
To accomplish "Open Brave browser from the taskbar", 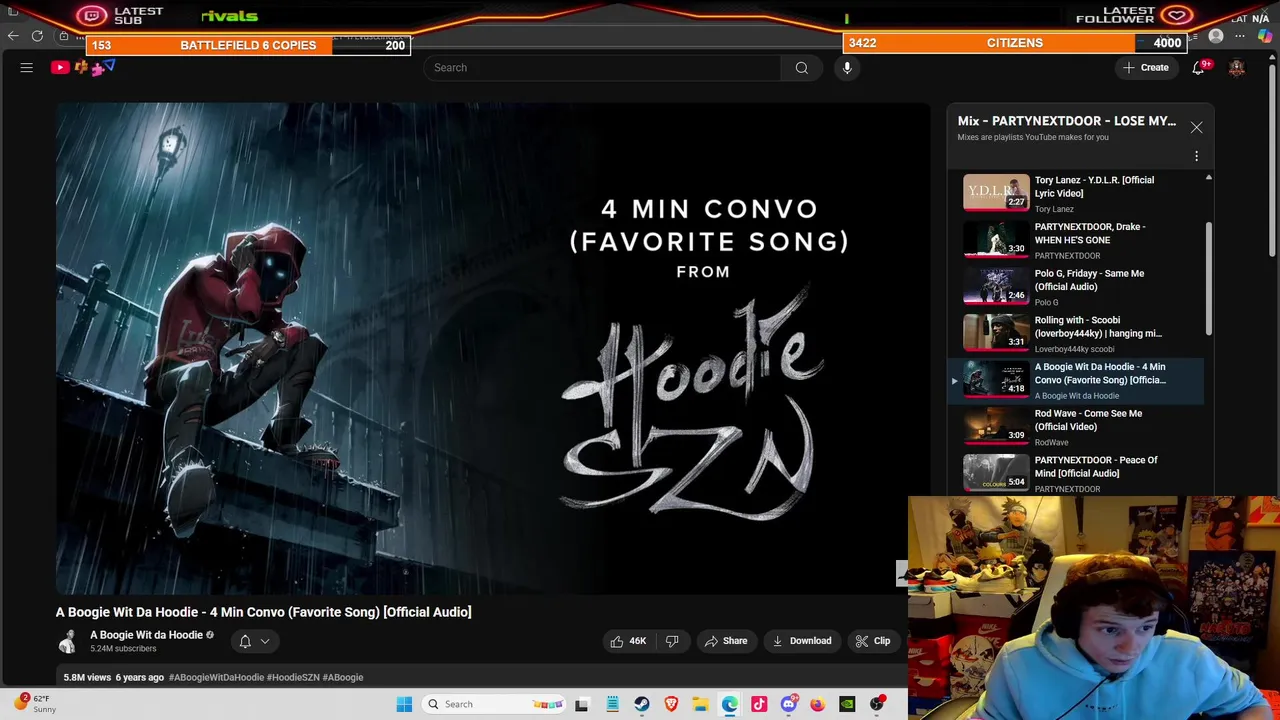I will (x=671, y=704).
